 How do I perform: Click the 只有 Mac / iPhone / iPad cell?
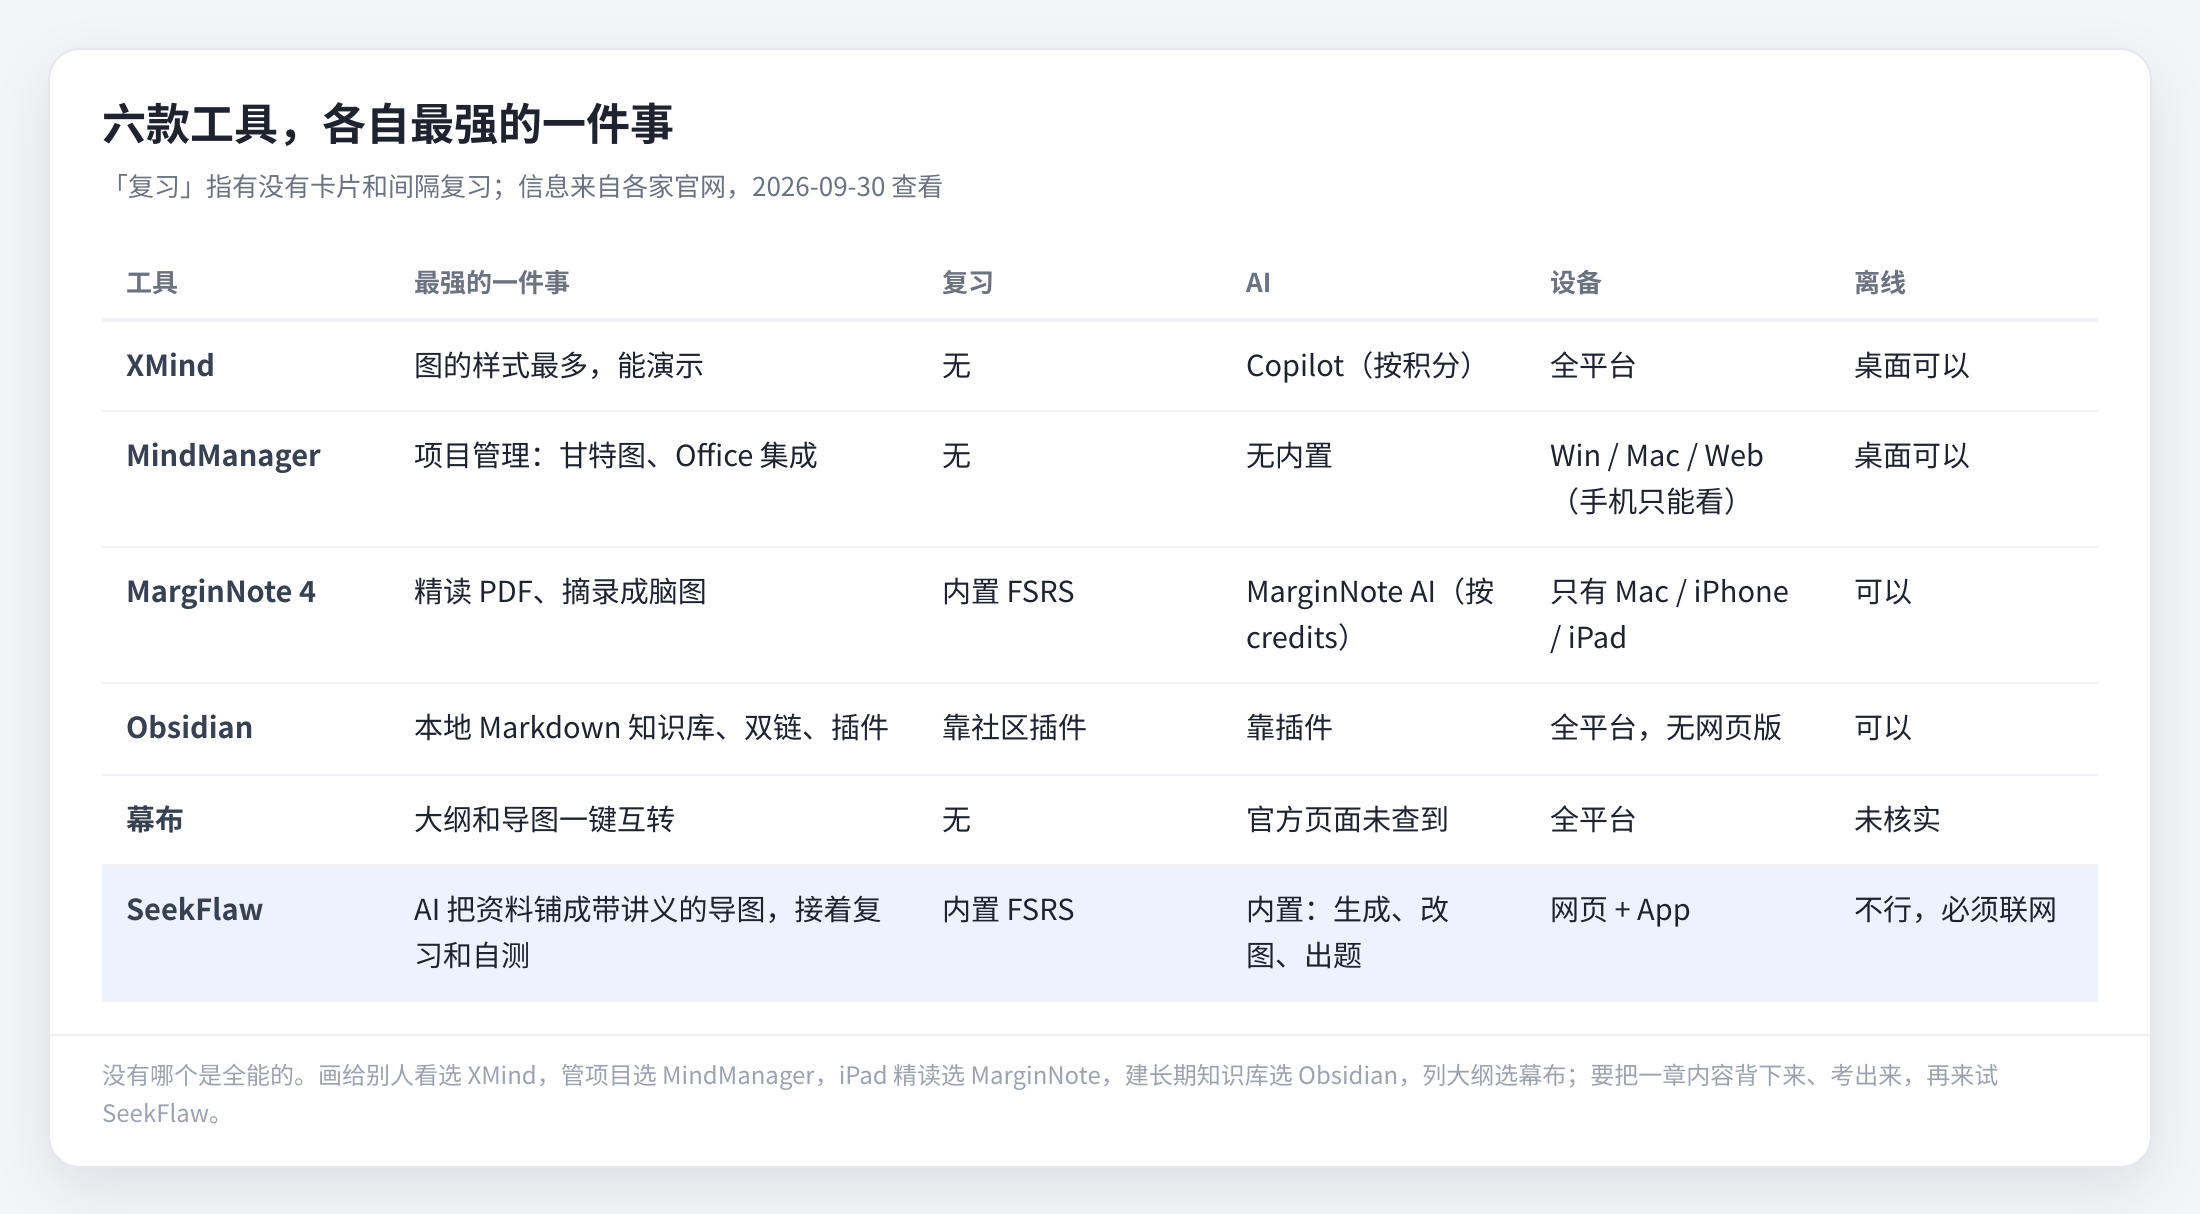(x=1669, y=615)
